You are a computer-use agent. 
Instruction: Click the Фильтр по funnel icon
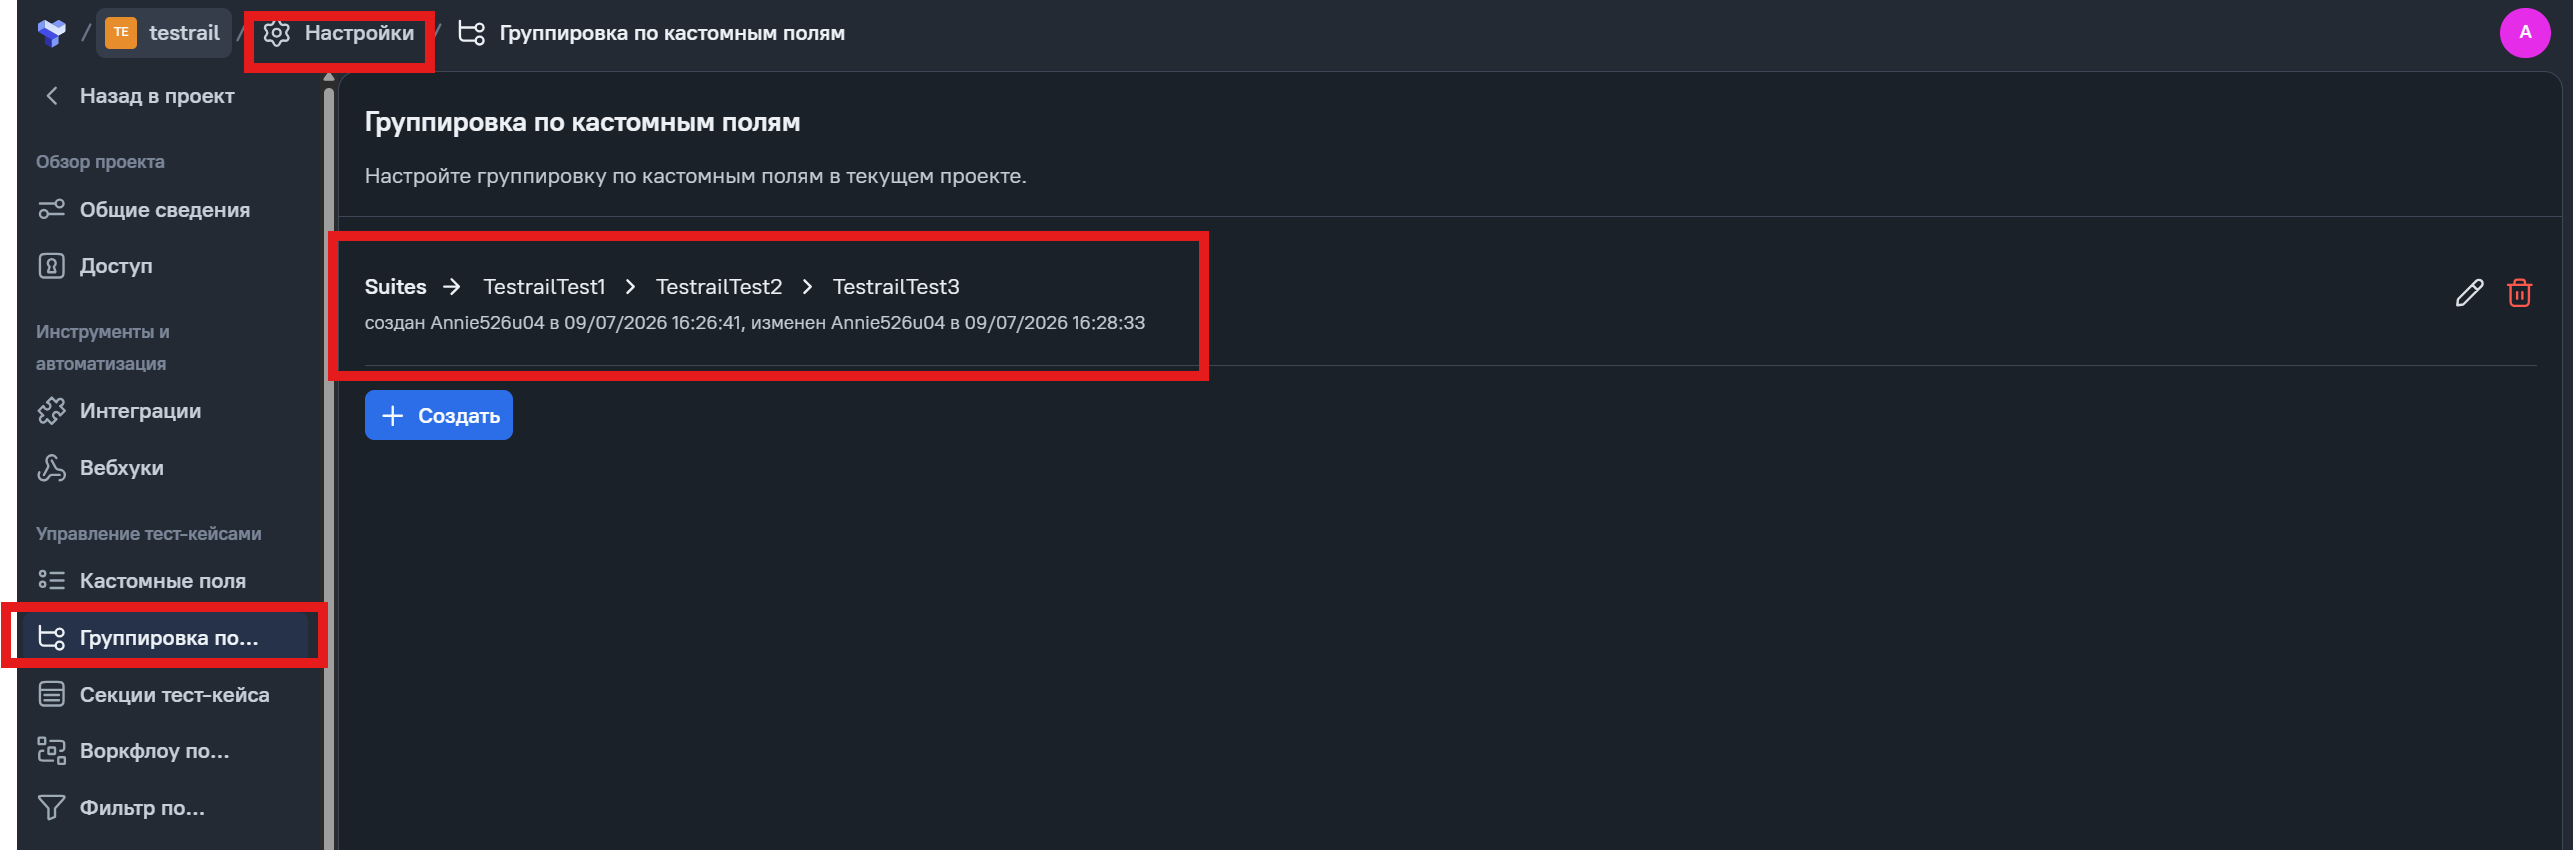click(x=51, y=807)
